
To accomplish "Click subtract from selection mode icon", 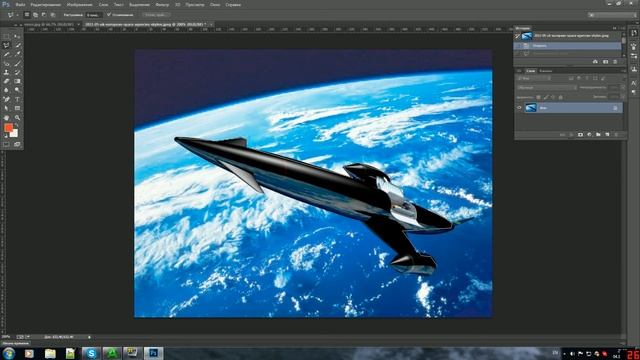I will [x=44, y=15].
